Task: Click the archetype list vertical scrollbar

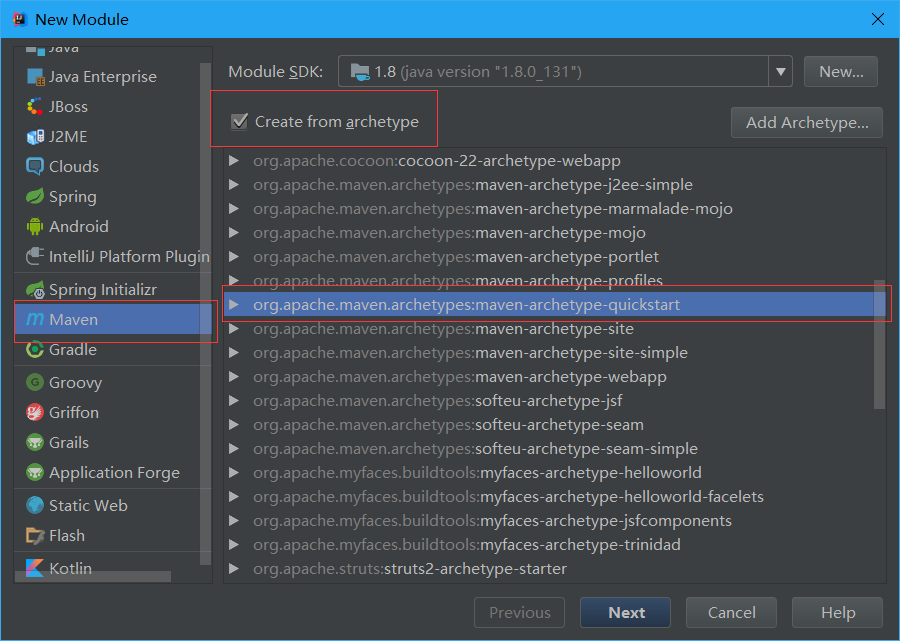Action: pyautogui.click(x=879, y=344)
